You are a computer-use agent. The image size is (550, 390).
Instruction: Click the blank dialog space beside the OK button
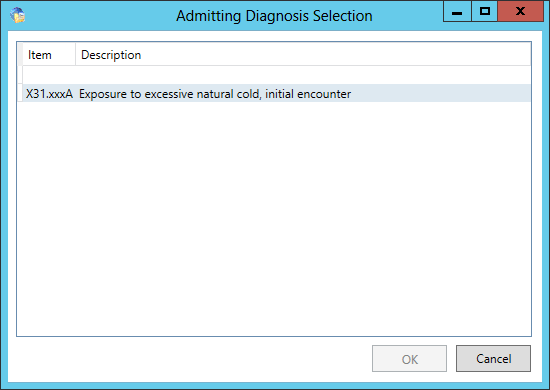coord(189,358)
